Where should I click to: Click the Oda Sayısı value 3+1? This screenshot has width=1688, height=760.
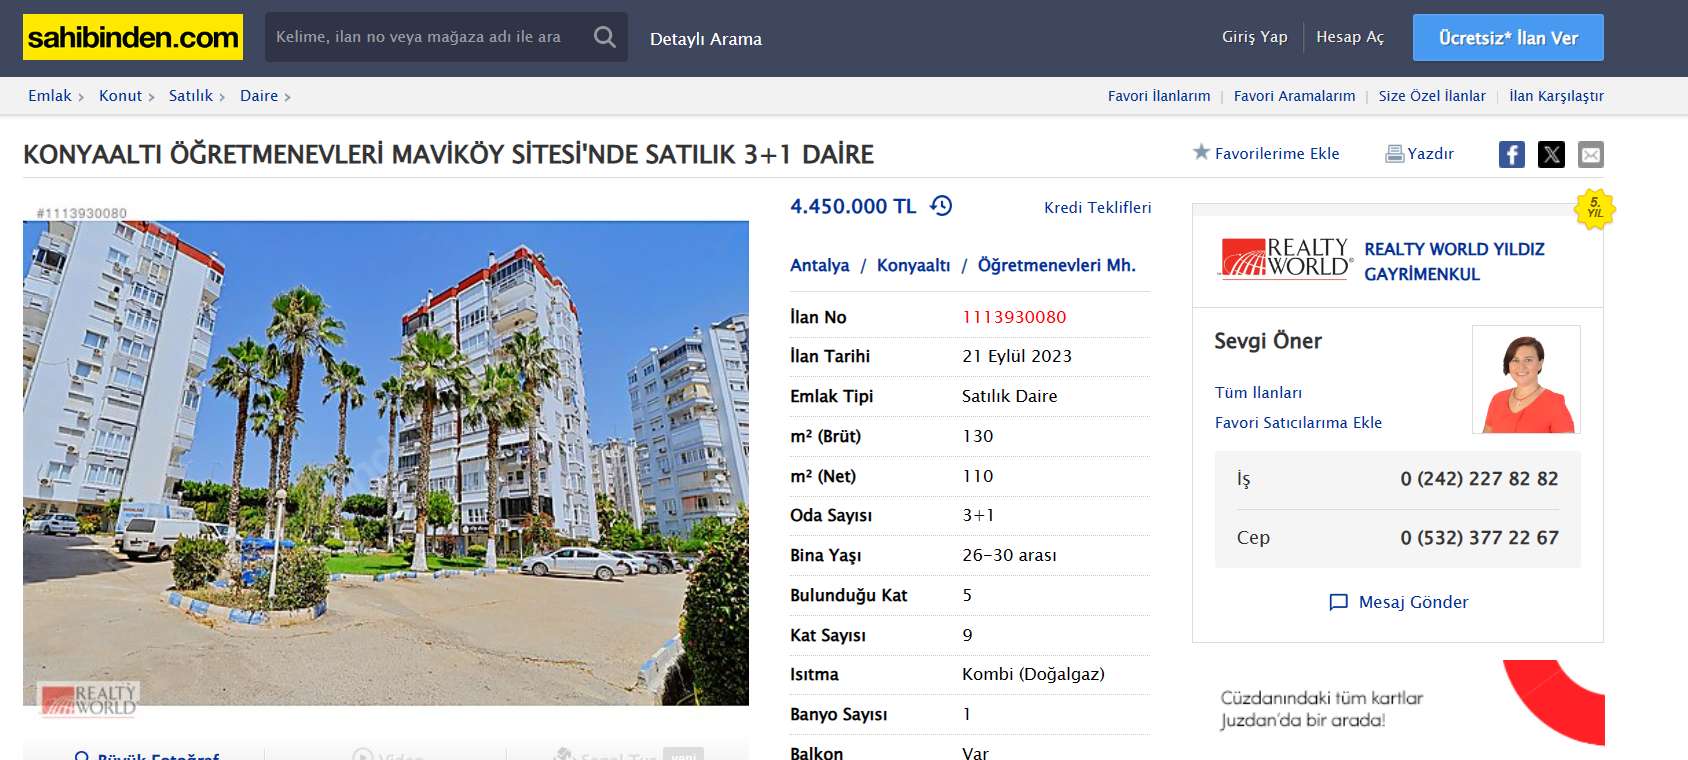coord(978,515)
